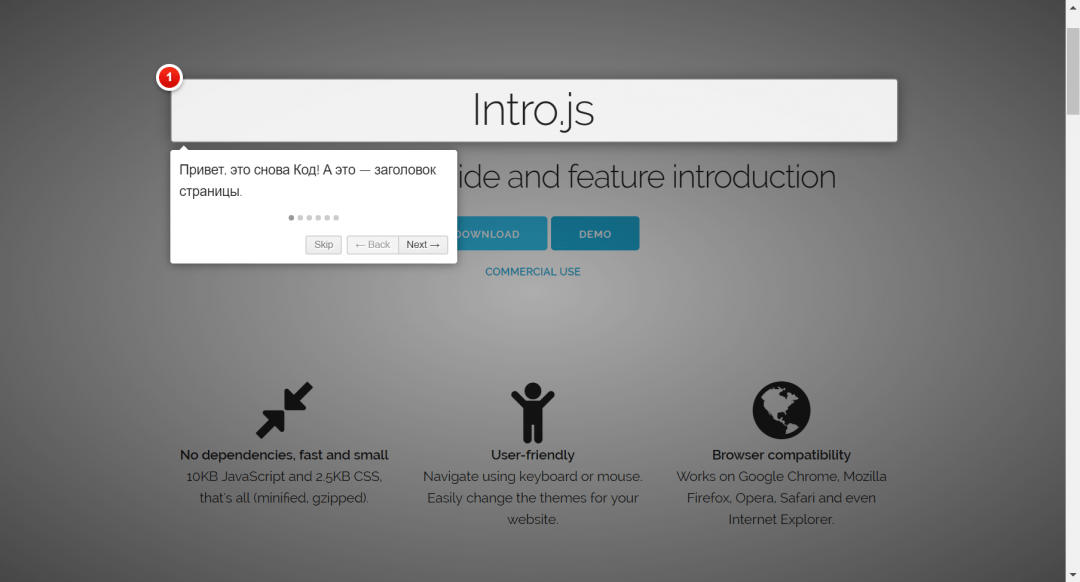Click the Back button in tooltip

tap(372, 245)
